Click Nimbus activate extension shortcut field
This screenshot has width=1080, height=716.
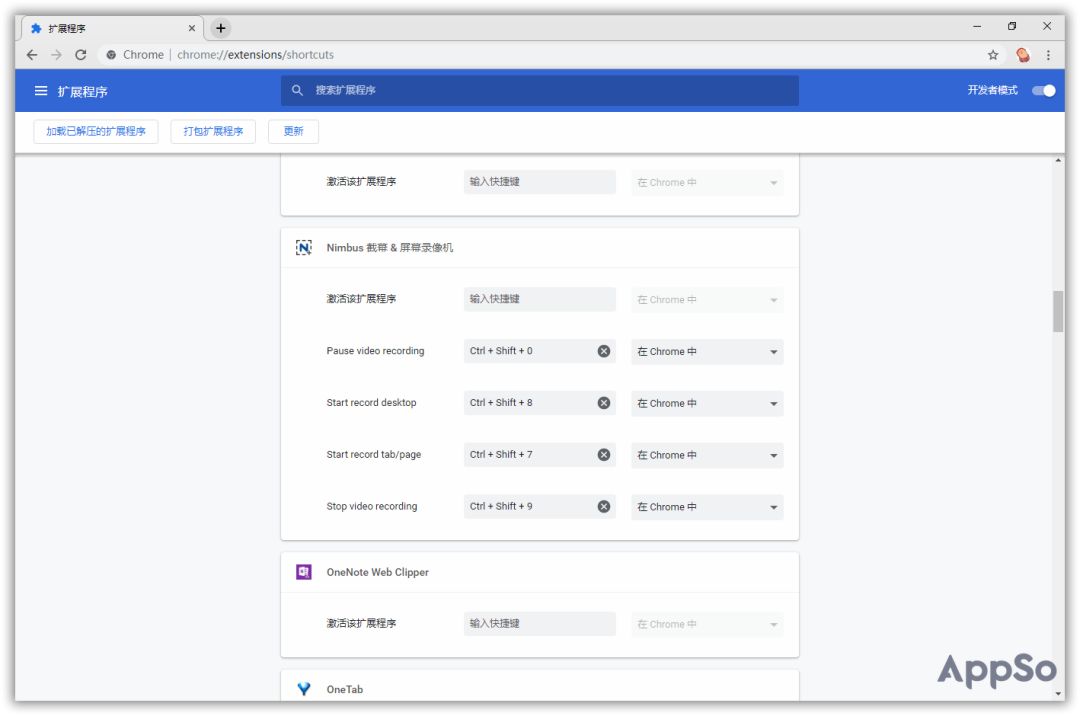(539, 299)
